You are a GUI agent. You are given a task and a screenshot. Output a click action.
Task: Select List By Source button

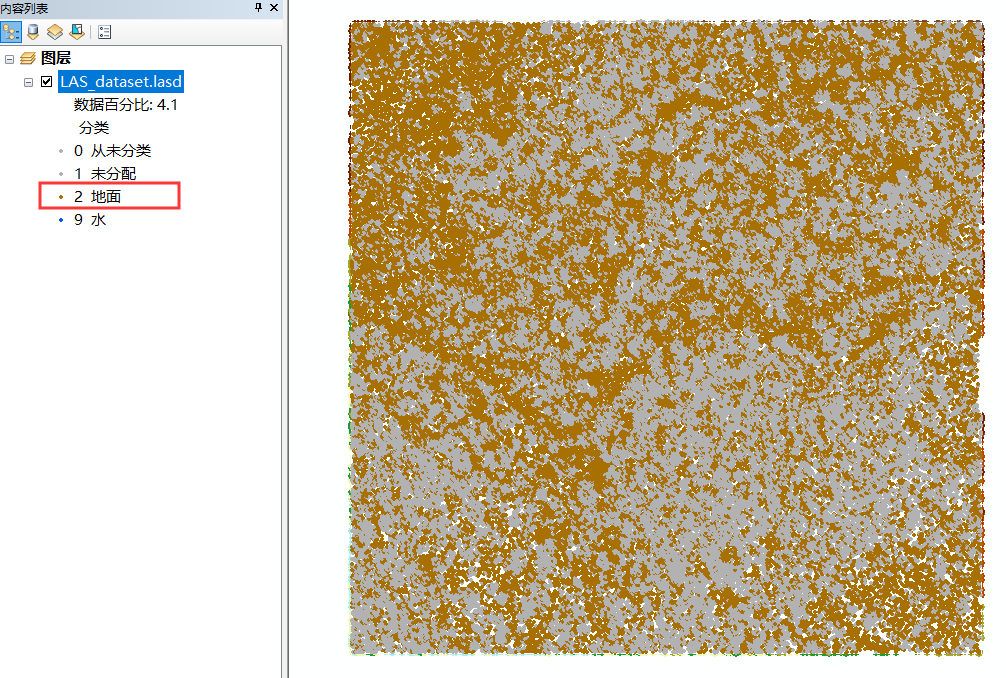click(x=33, y=31)
